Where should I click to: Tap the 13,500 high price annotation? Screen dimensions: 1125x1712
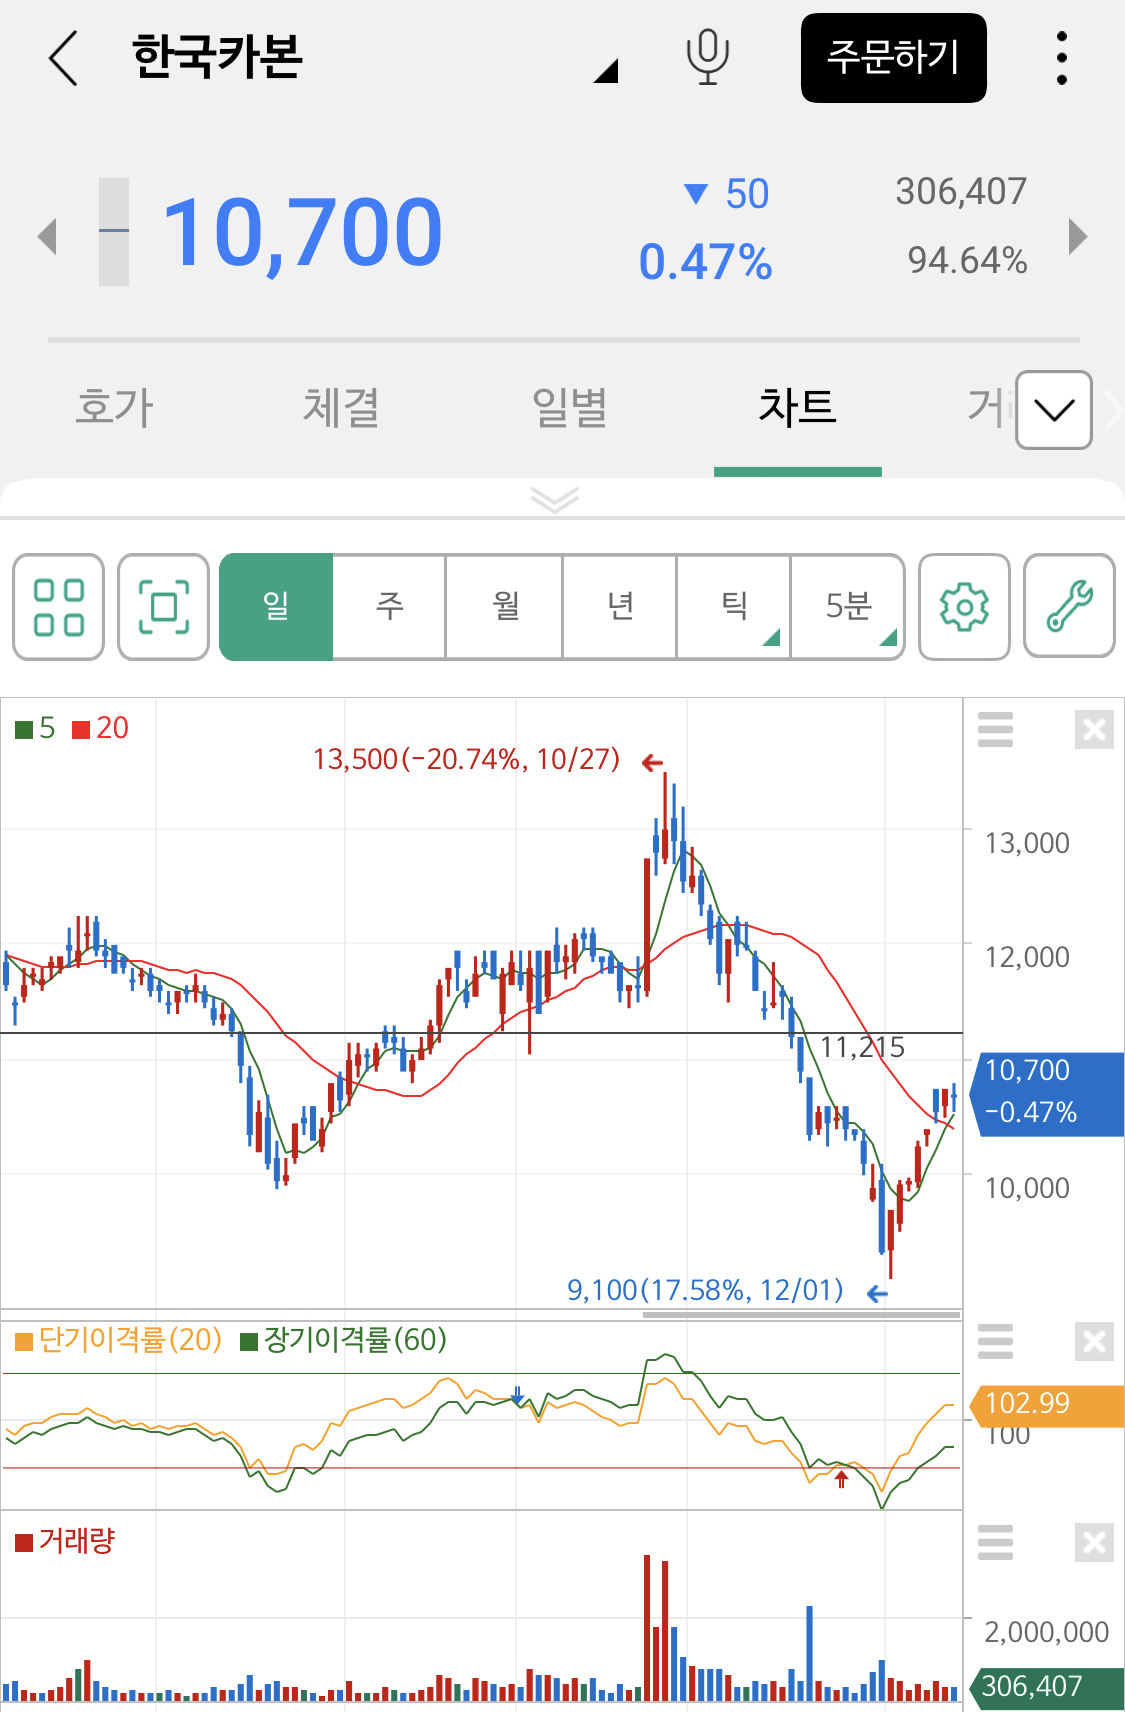(x=467, y=760)
